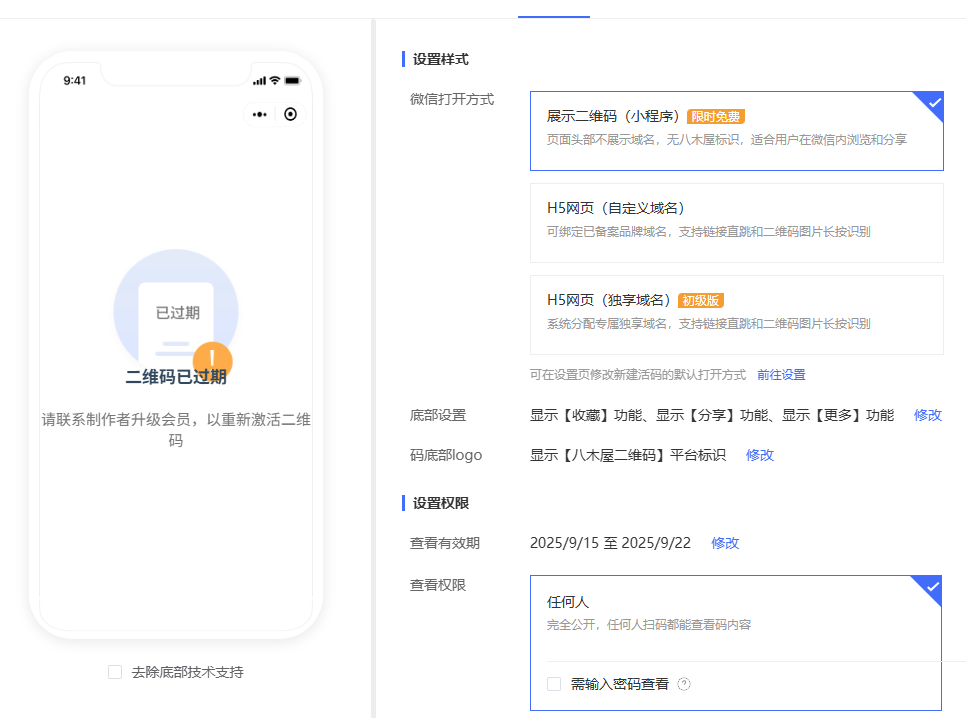Image resolution: width=966 pixels, height=718 pixels.
Task: Select H5网页（自定义域名） option
Action: coord(737,223)
